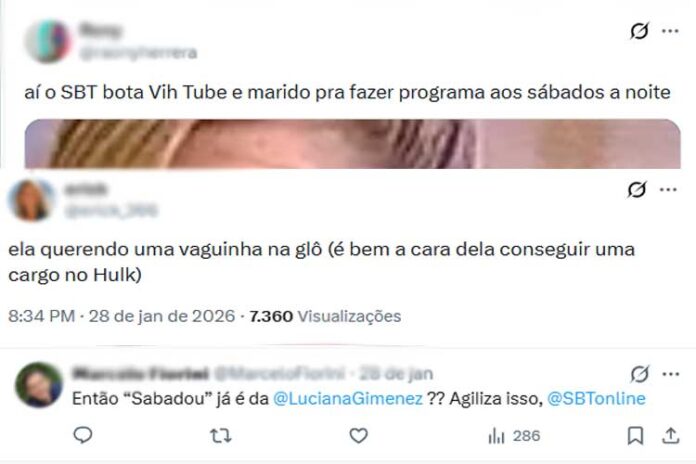Screen dimensions: 696x464
Task: Open the @LucianaGimenez mention link
Action: (x=348, y=398)
